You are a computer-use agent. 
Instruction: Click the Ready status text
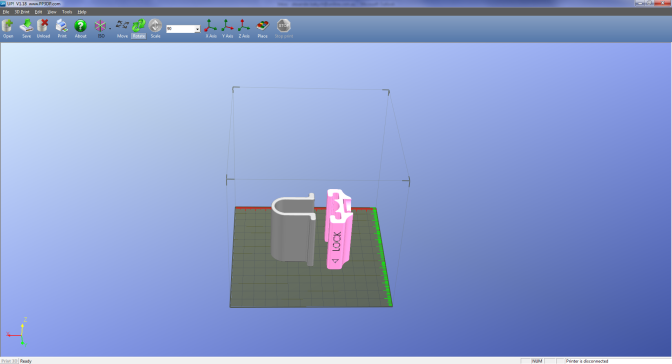(26, 361)
